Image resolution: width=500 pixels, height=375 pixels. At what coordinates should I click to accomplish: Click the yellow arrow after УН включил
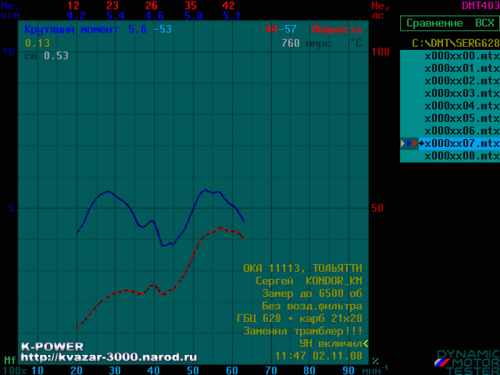pyautogui.click(x=366, y=343)
